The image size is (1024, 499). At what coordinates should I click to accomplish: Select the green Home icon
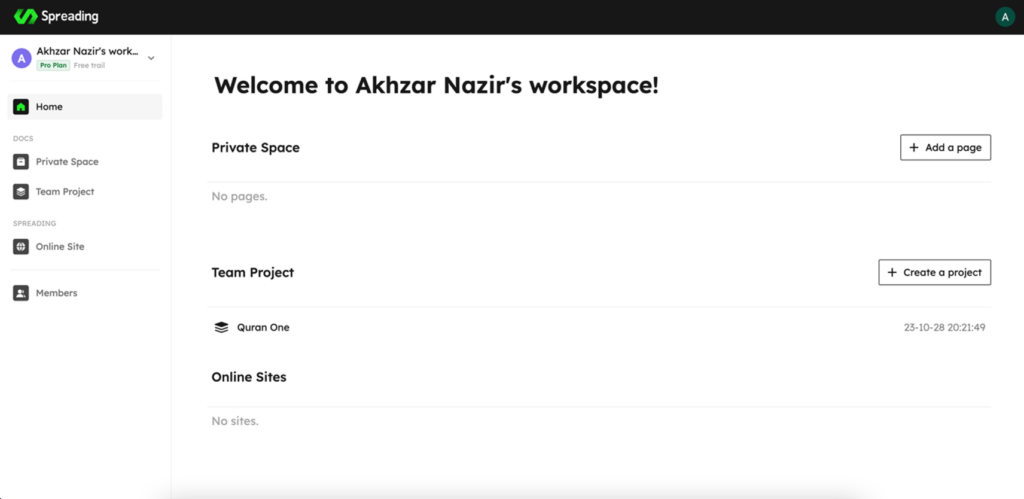coord(21,106)
